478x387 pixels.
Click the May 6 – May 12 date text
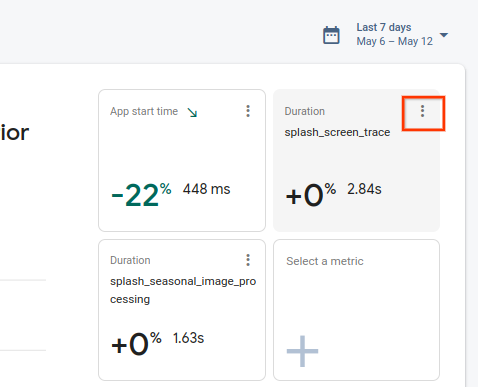[x=395, y=41]
